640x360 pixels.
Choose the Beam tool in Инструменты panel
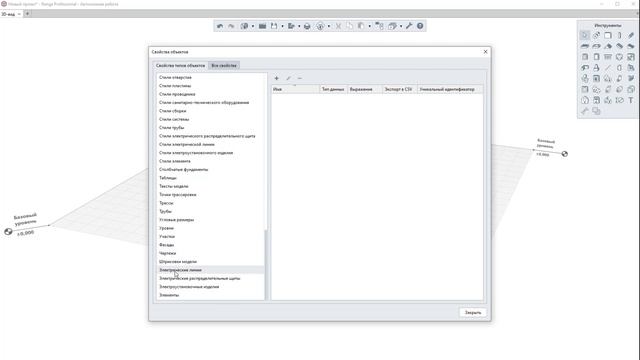pyautogui.click(x=631, y=35)
